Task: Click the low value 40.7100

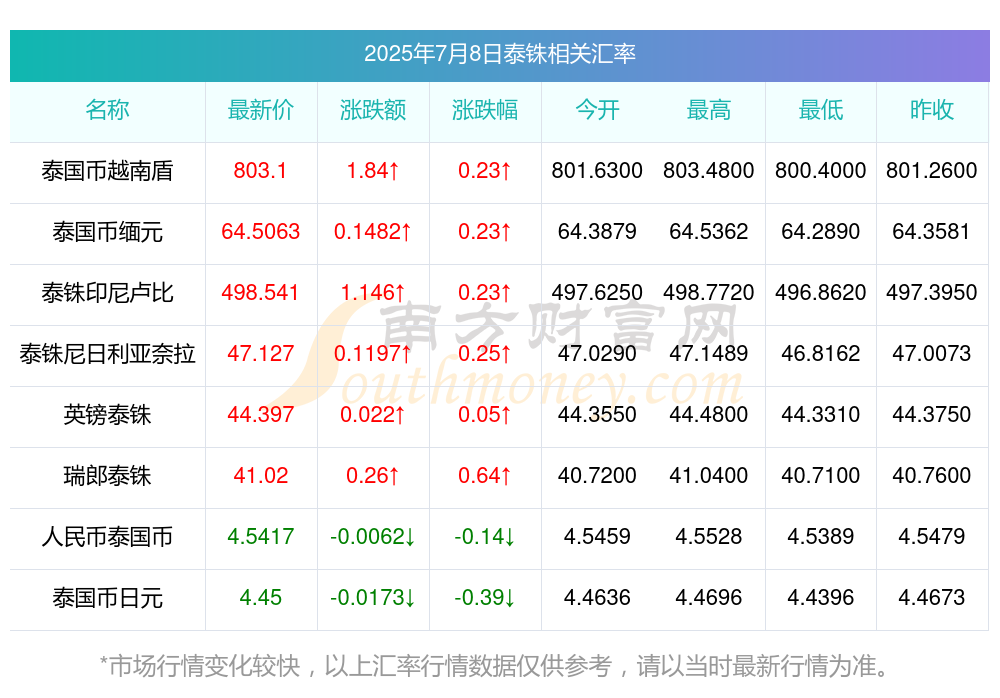Action: pyautogui.click(x=821, y=475)
